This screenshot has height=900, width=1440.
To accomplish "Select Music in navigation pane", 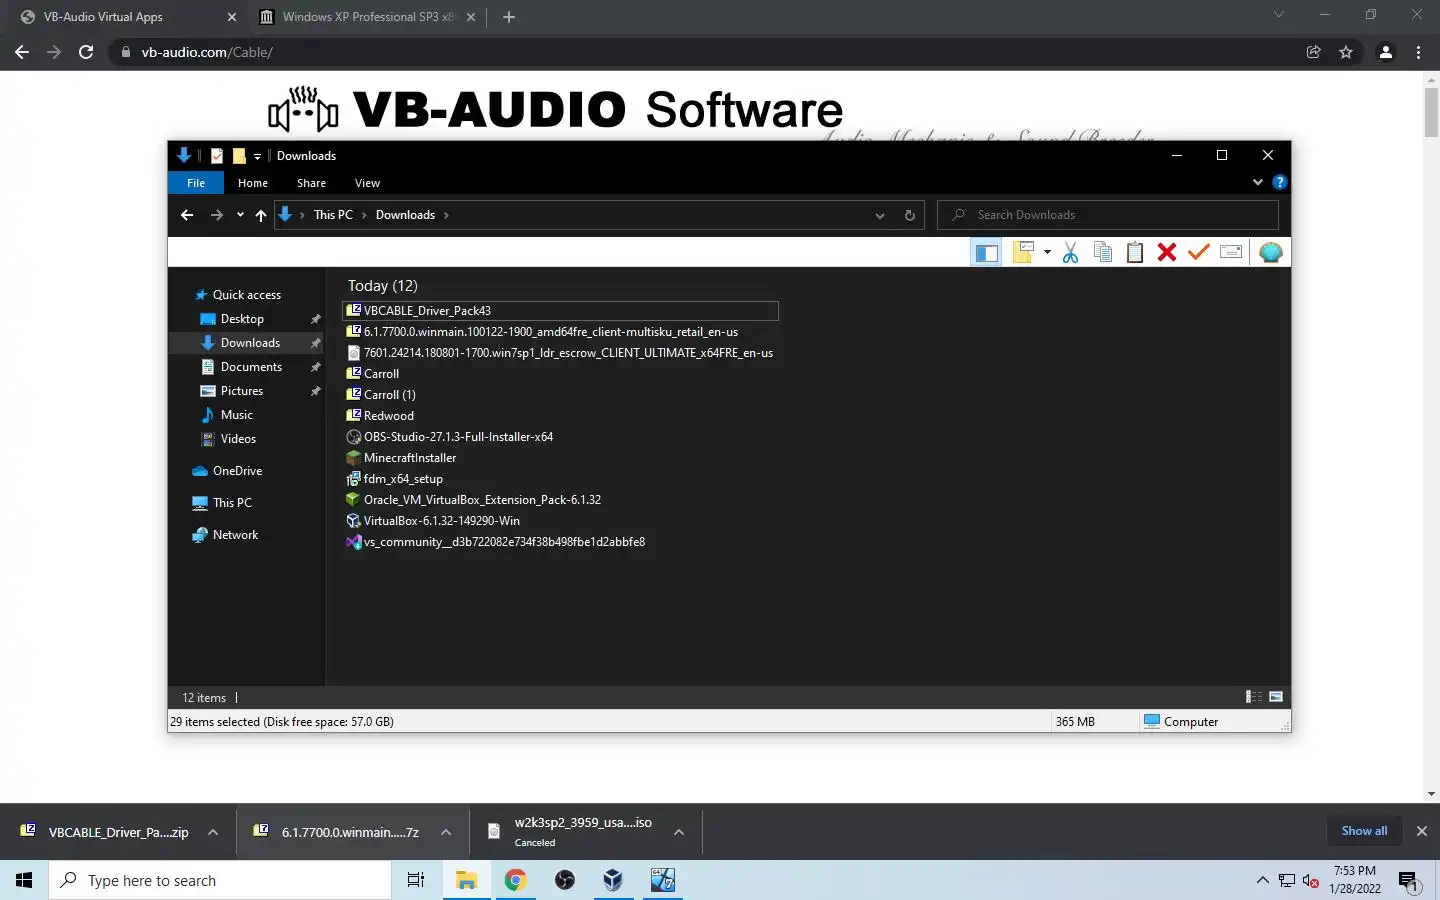I will [237, 415].
